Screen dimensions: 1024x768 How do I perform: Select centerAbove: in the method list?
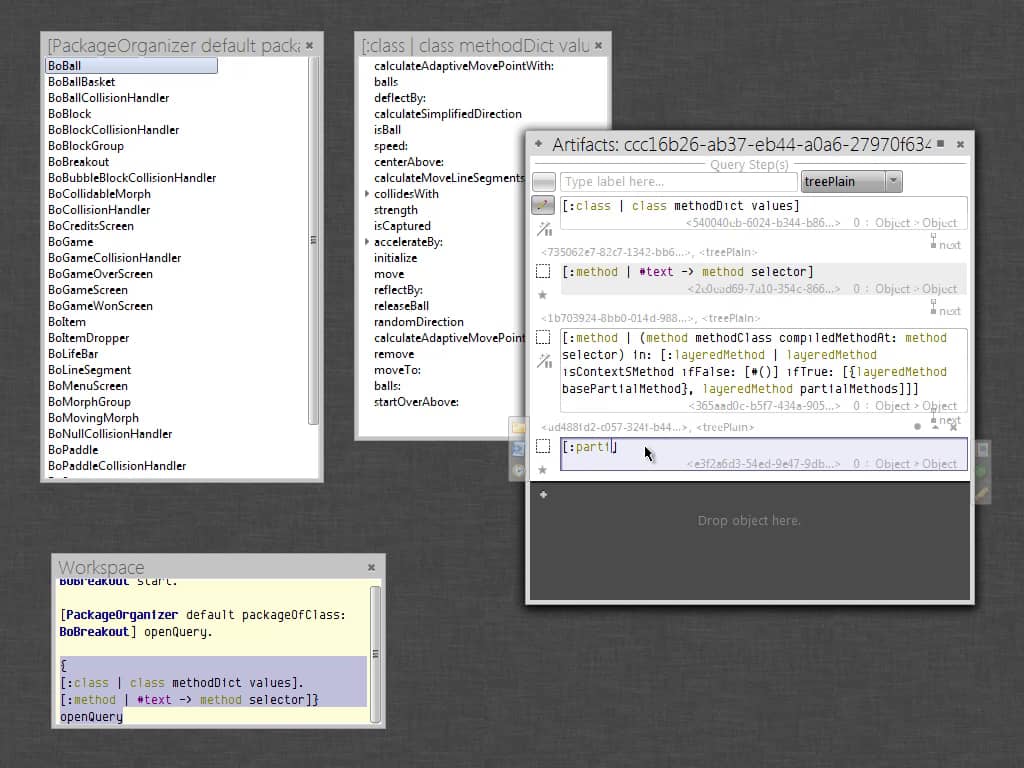point(408,161)
